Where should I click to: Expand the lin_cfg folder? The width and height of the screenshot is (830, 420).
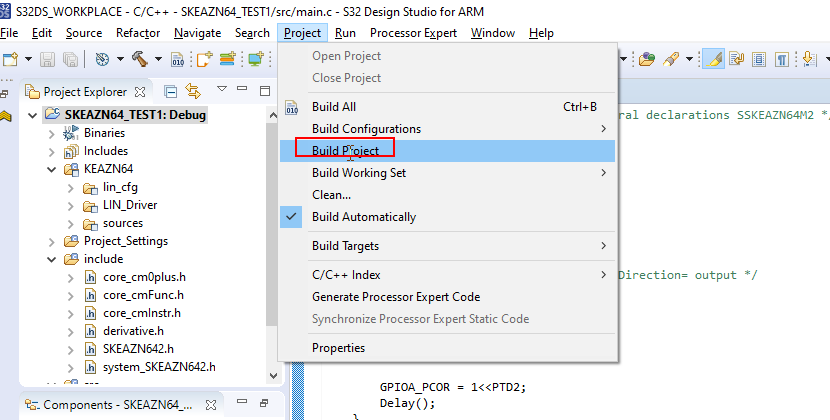point(70,188)
